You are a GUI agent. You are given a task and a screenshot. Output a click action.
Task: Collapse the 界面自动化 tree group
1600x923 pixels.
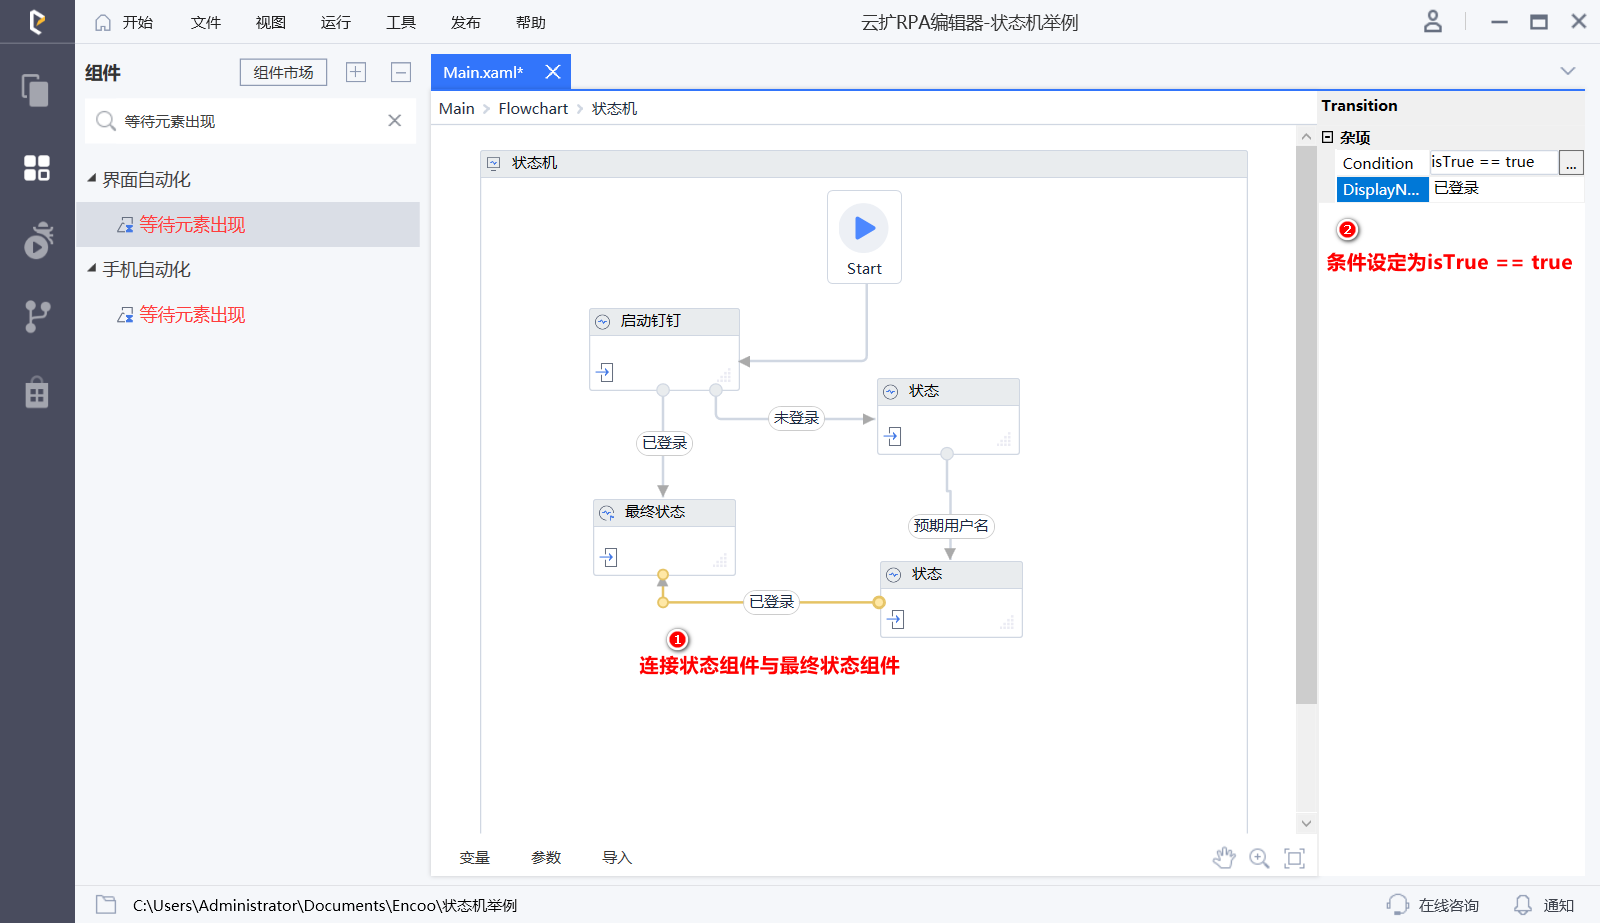point(92,179)
